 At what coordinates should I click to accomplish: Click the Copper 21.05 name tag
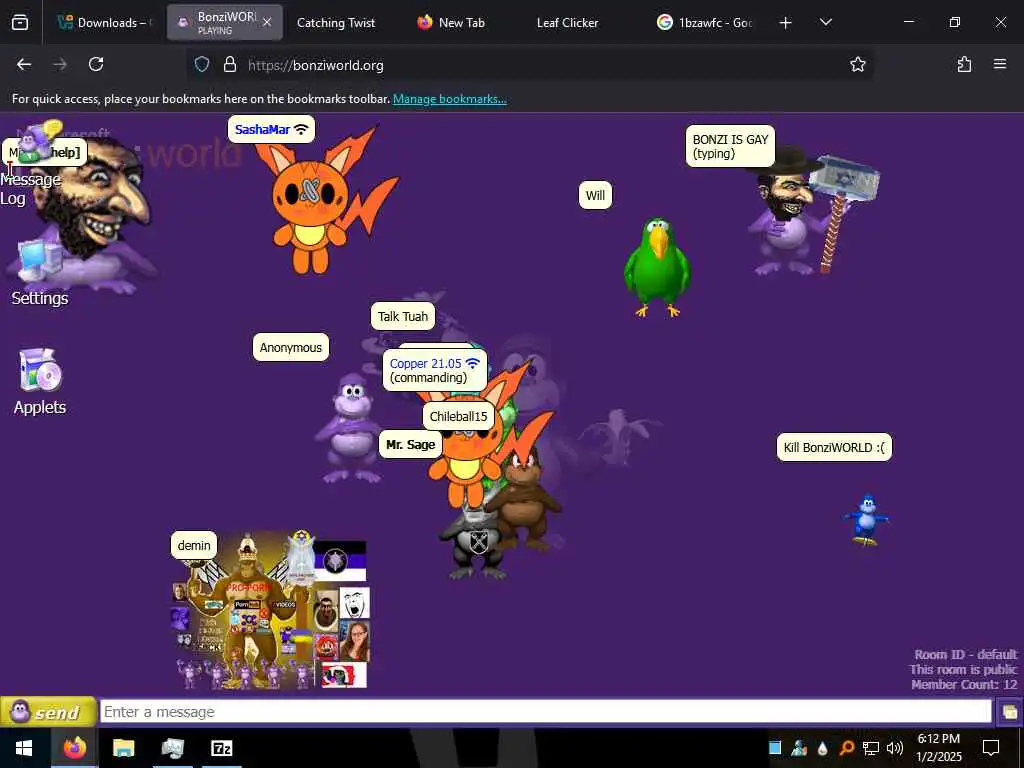coord(434,370)
